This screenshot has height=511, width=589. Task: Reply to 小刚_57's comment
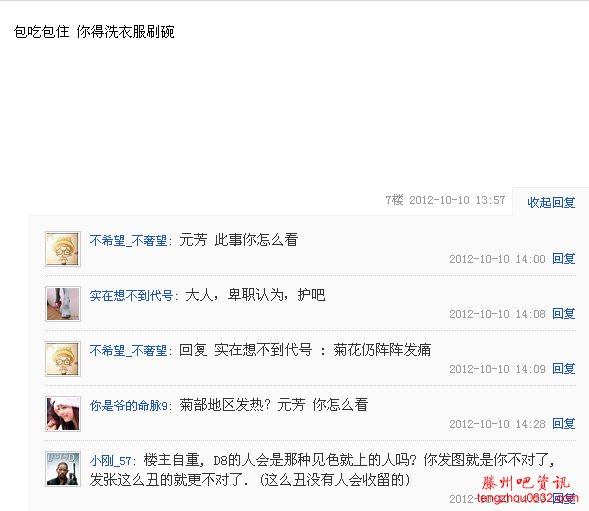563,498
